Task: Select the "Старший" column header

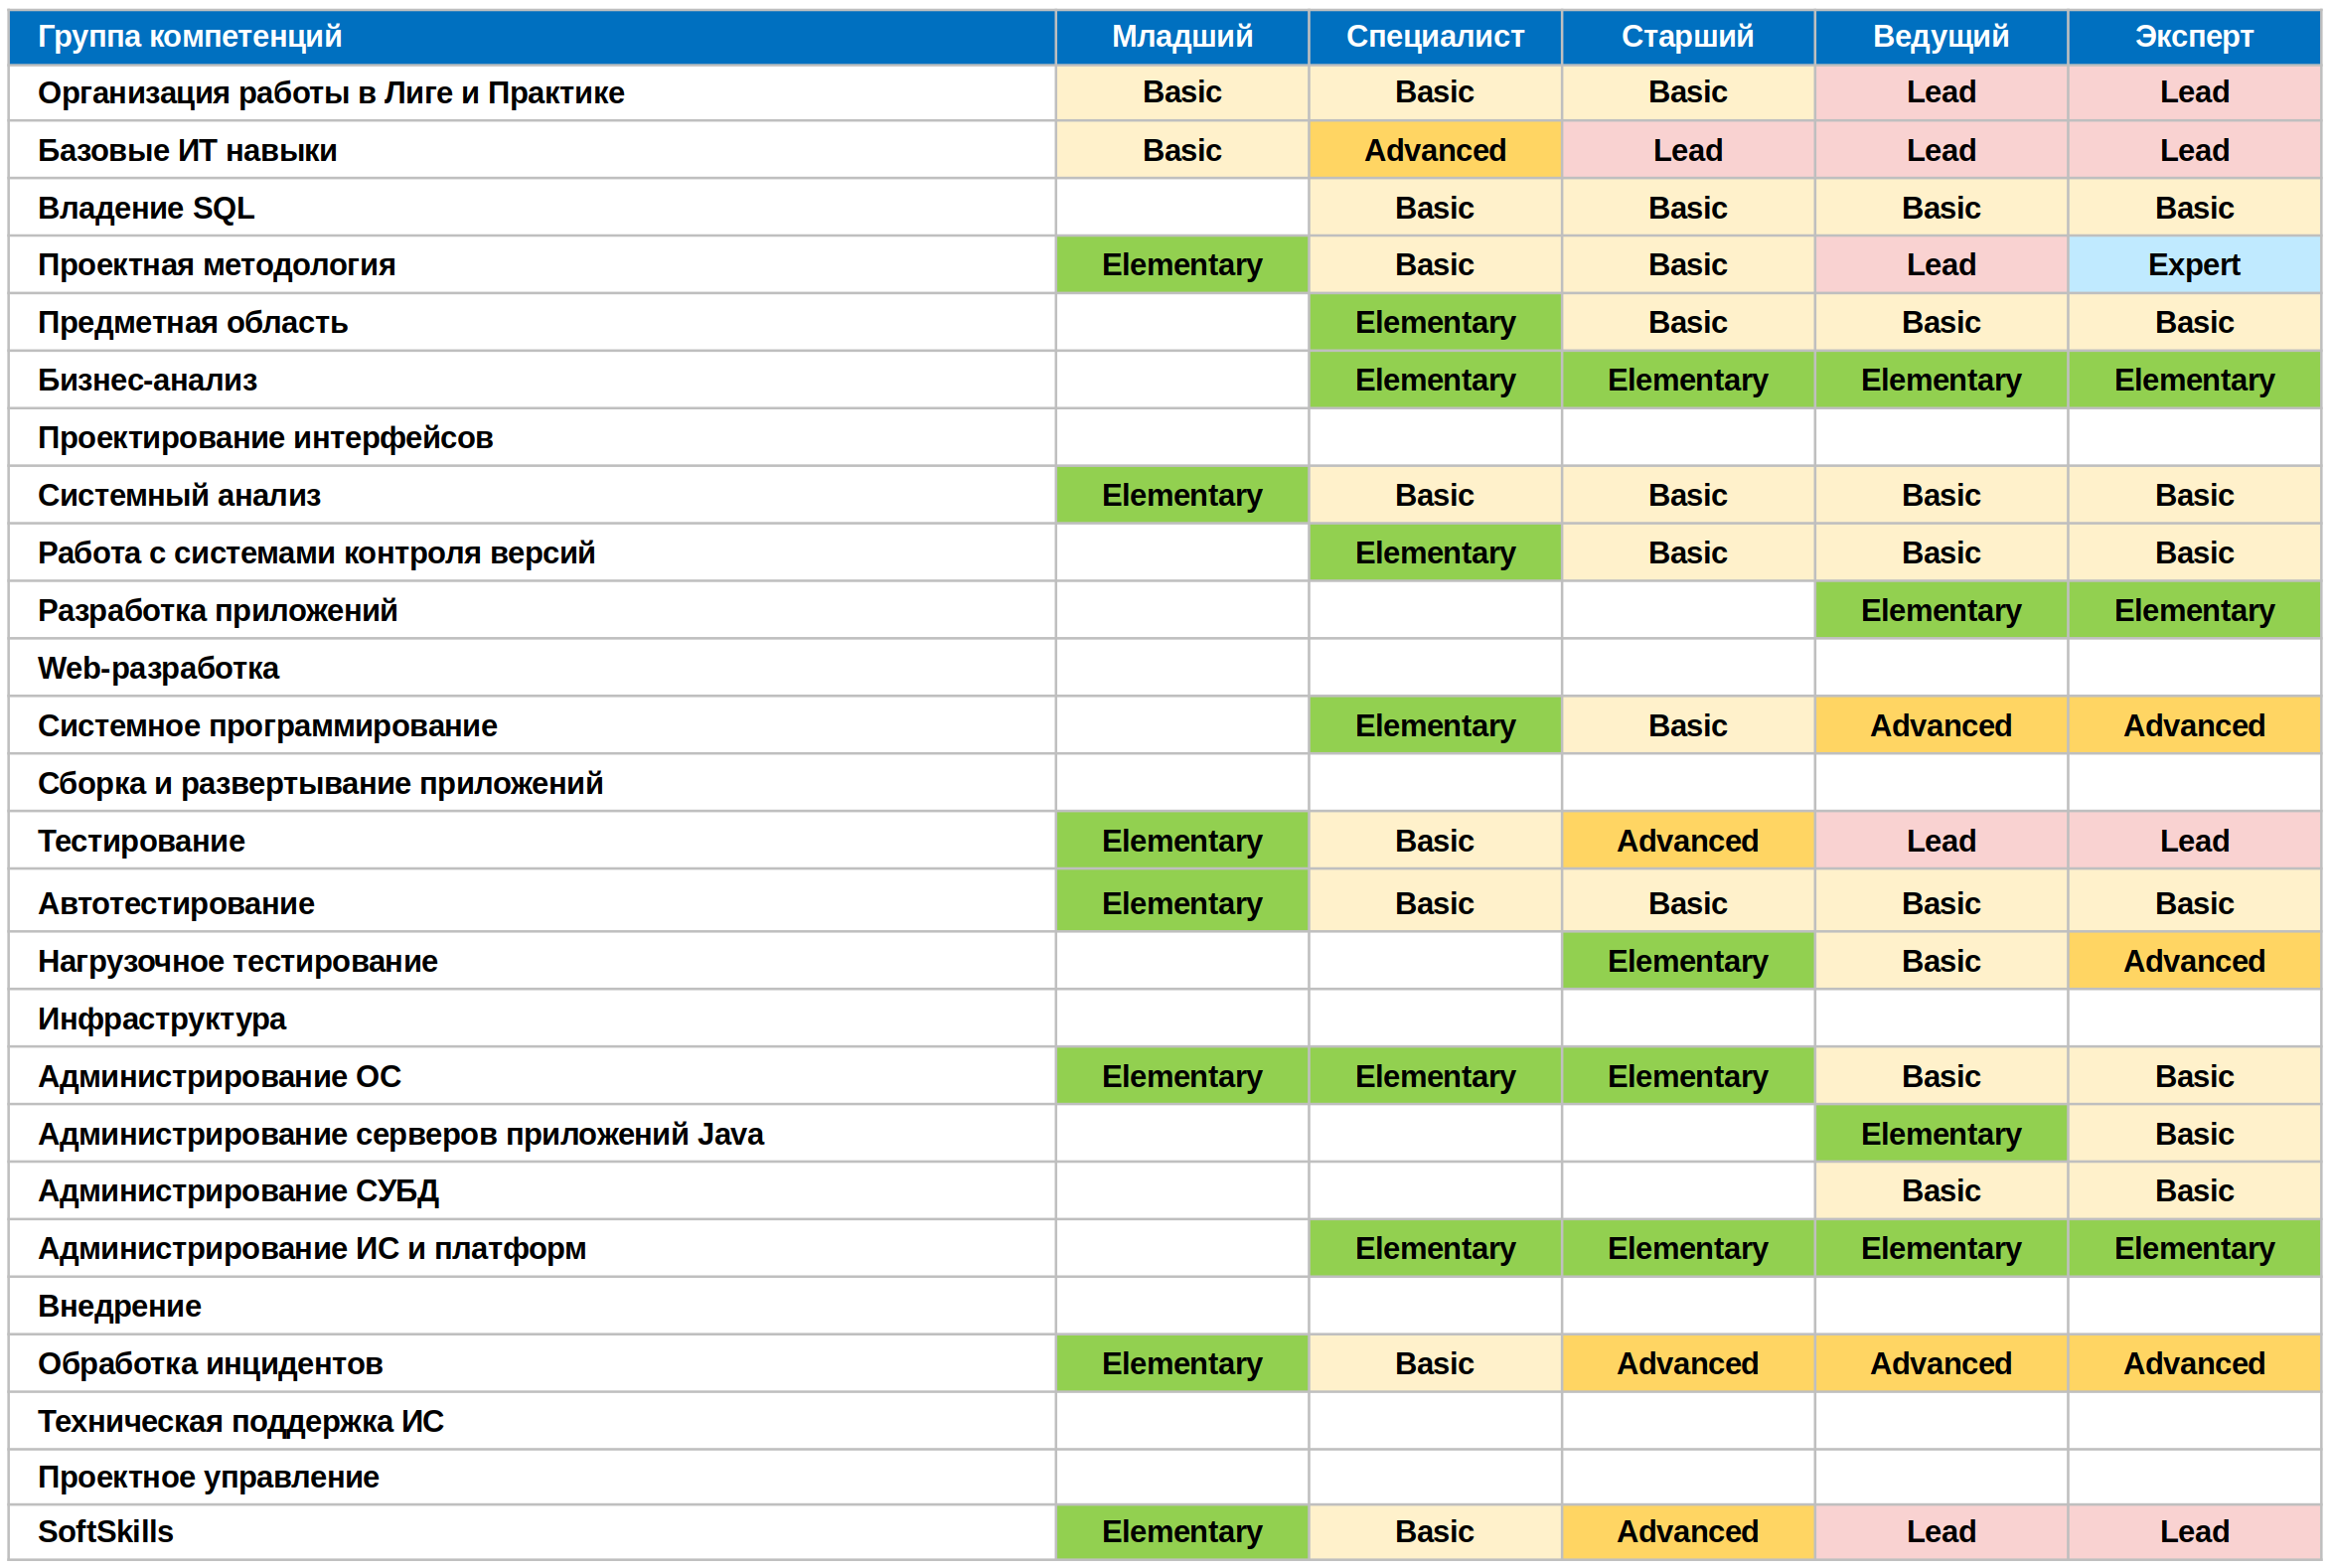Action: click(1687, 37)
